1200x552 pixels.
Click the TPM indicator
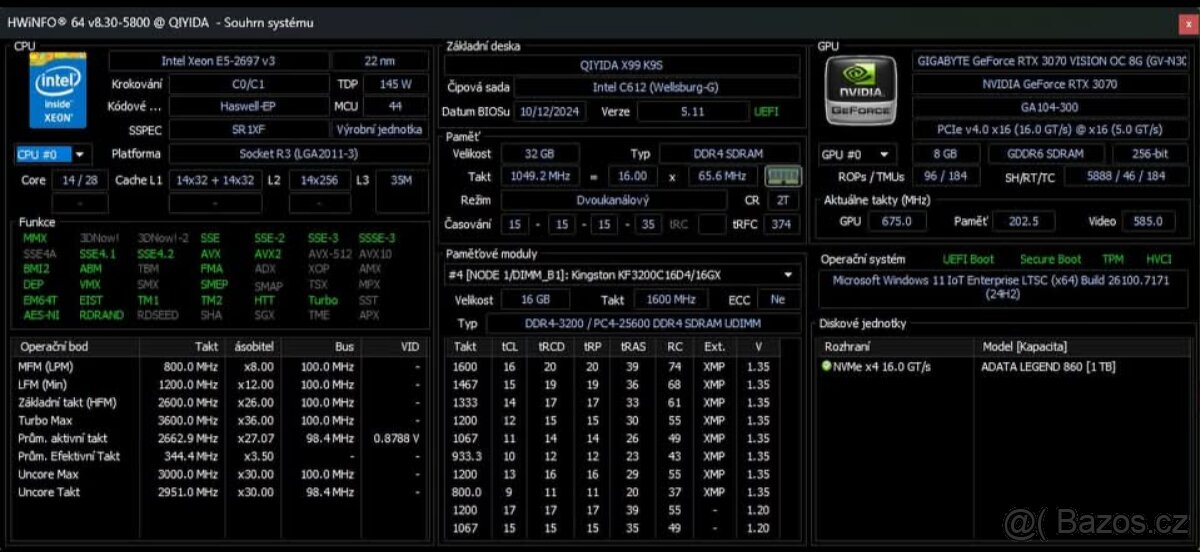(x=1112, y=259)
